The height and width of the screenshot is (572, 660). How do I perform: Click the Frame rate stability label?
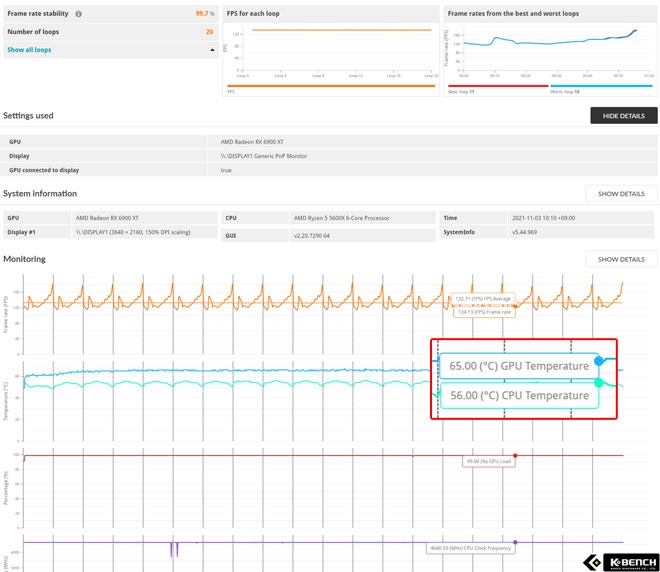38,13
